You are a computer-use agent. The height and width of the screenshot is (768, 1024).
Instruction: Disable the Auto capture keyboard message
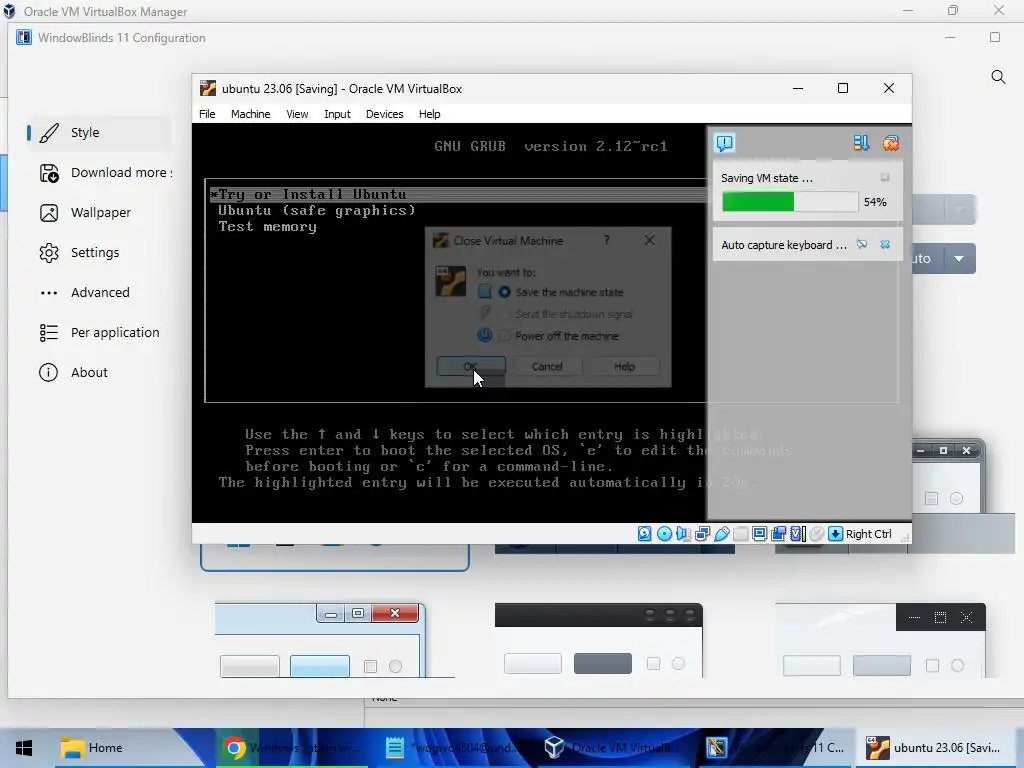point(862,244)
